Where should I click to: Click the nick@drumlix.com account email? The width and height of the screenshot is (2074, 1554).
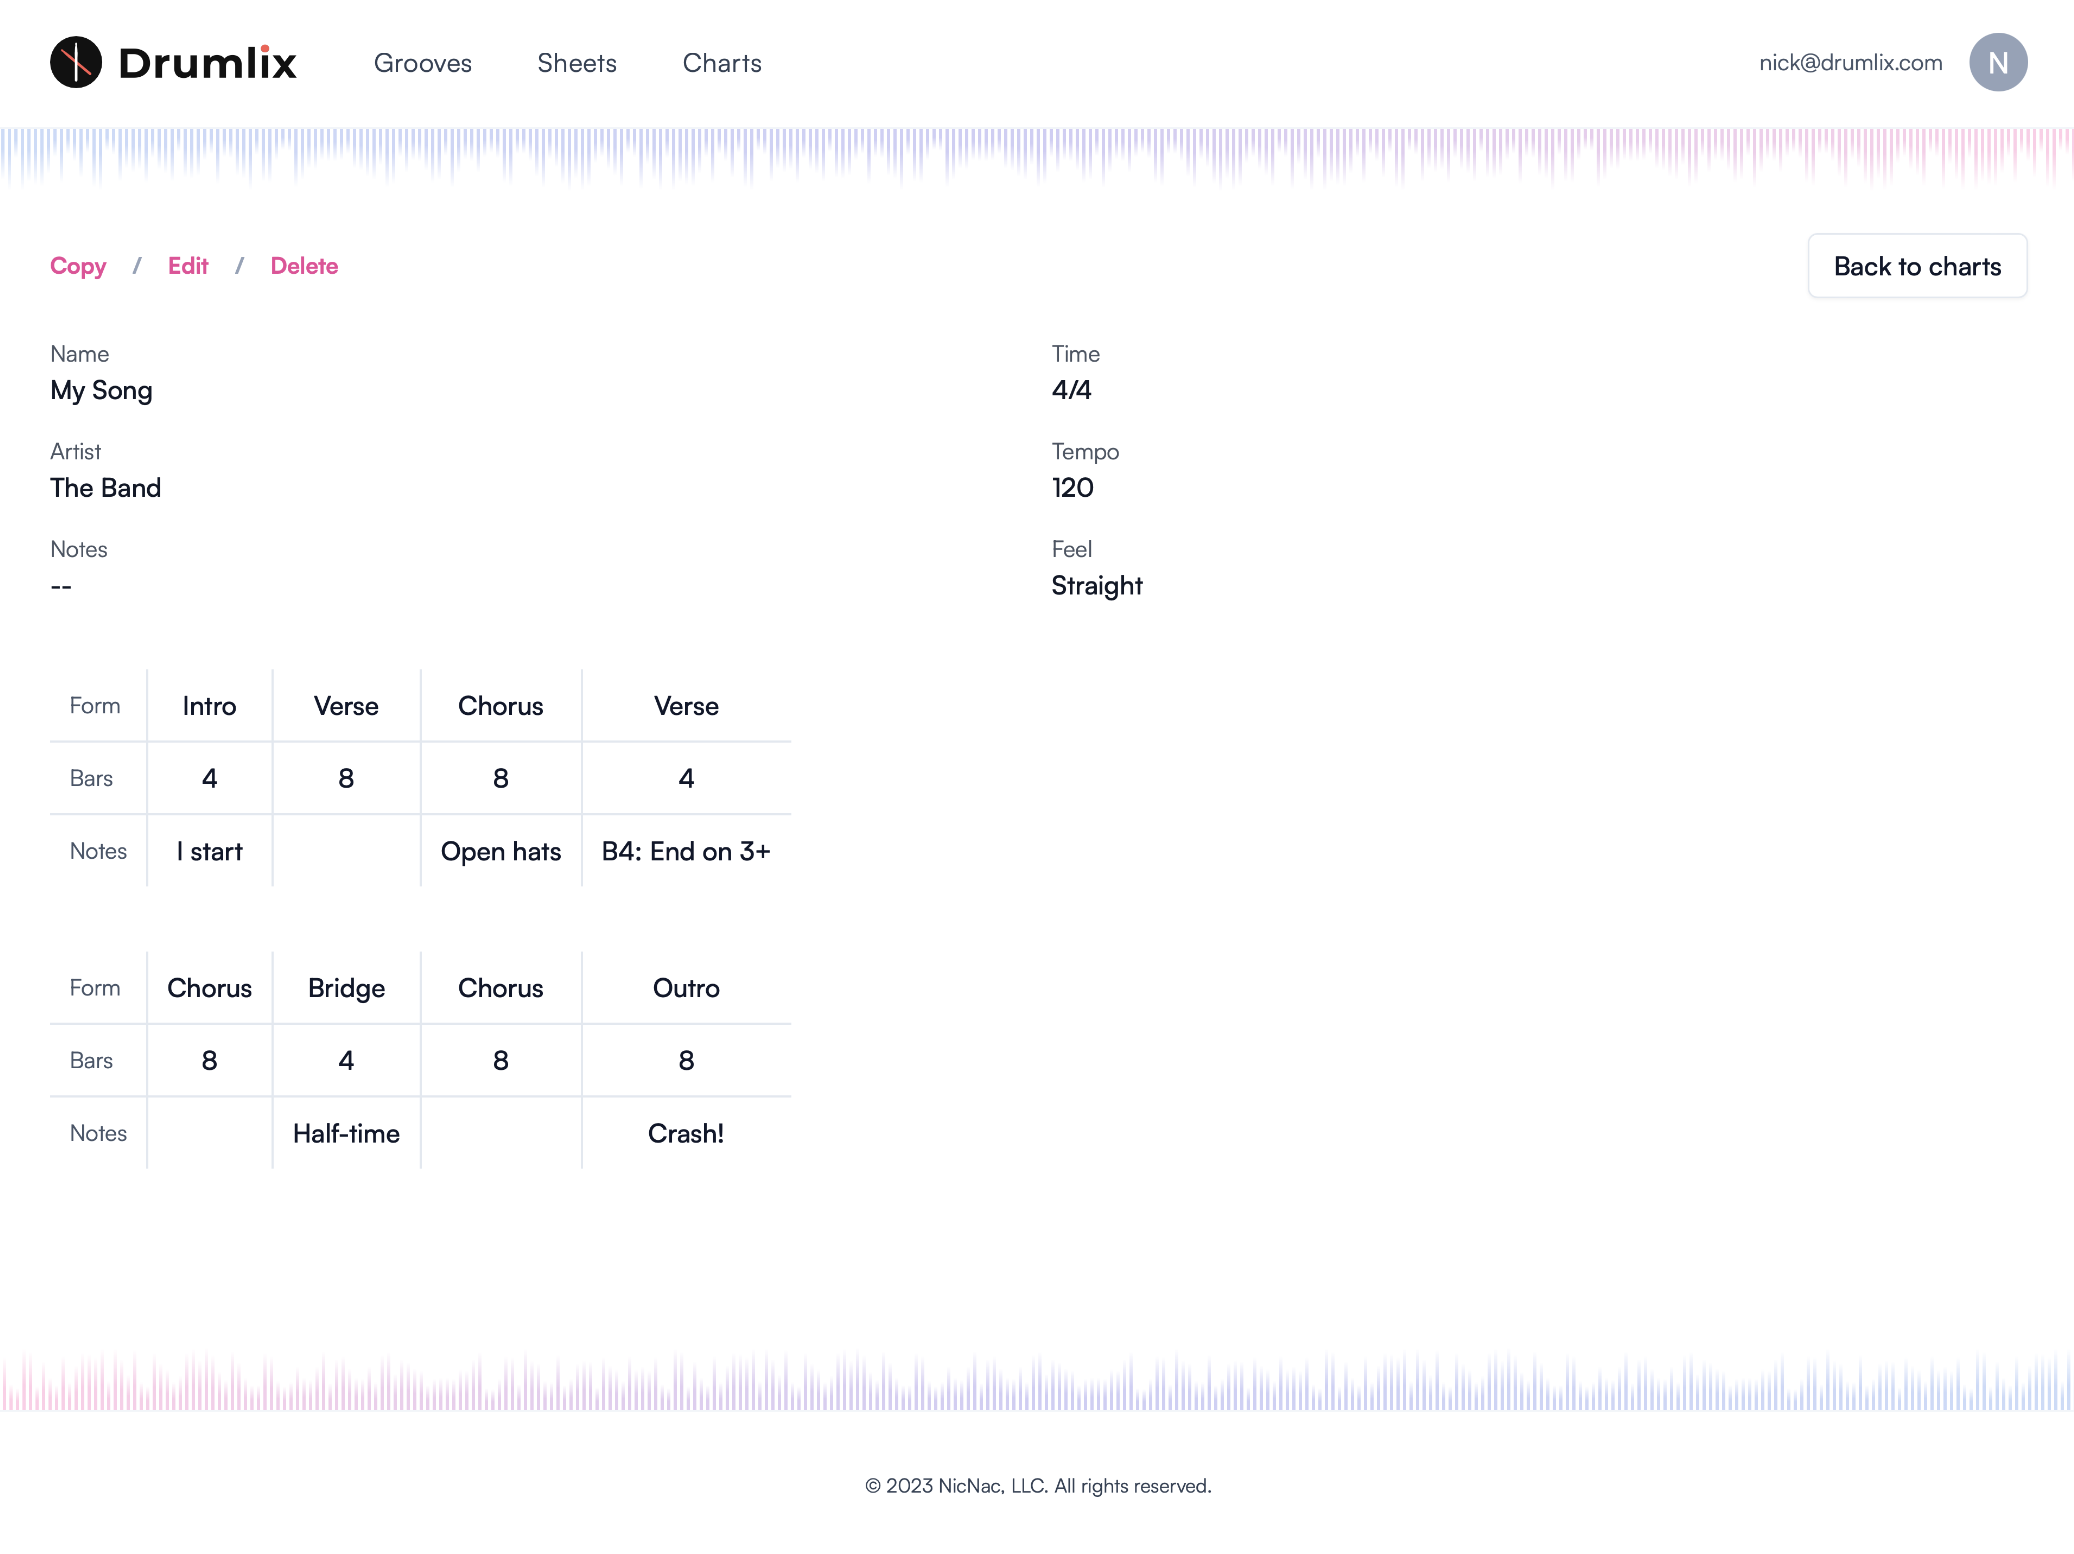tap(1850, 62)
